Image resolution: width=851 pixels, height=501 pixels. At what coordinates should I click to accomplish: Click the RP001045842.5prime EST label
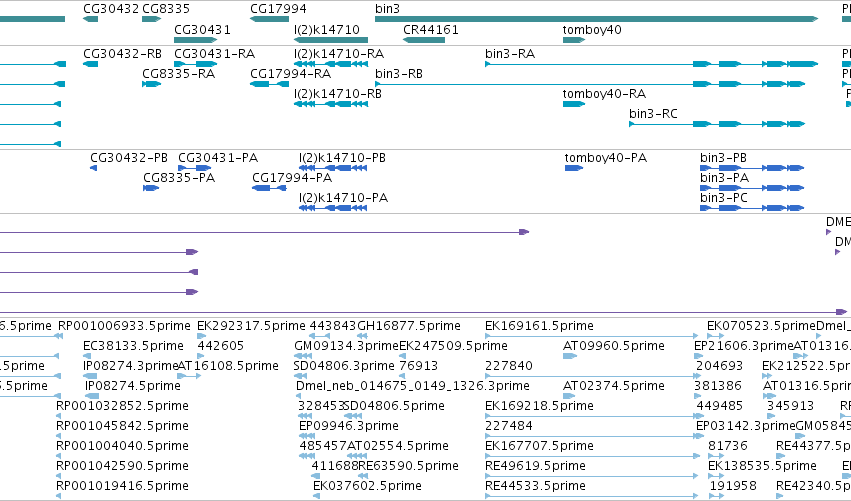pos(123,426)
